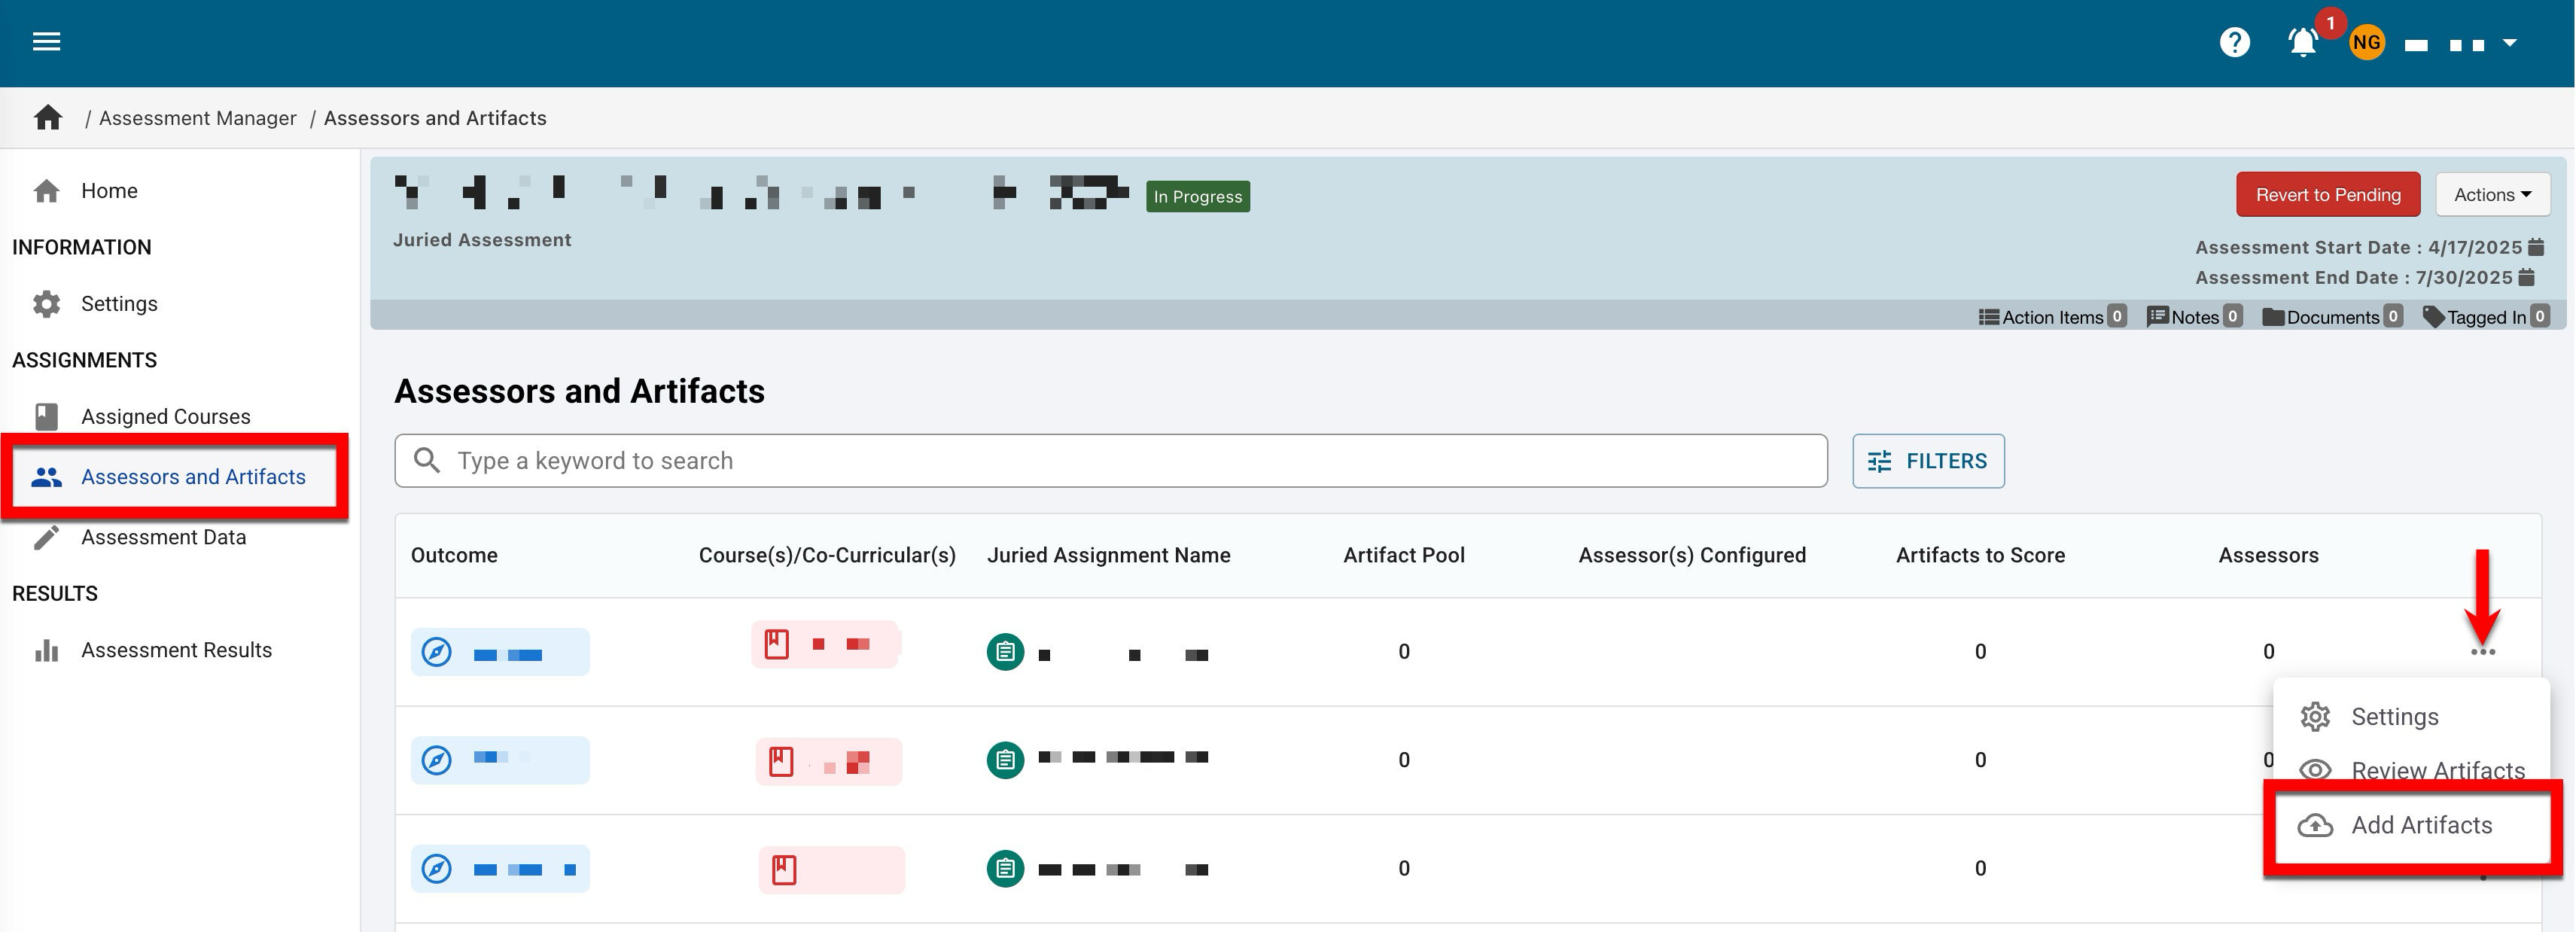2576x932 pixels.
Task: Choose Settings in the row context menu
Action: pos(2394,717)
